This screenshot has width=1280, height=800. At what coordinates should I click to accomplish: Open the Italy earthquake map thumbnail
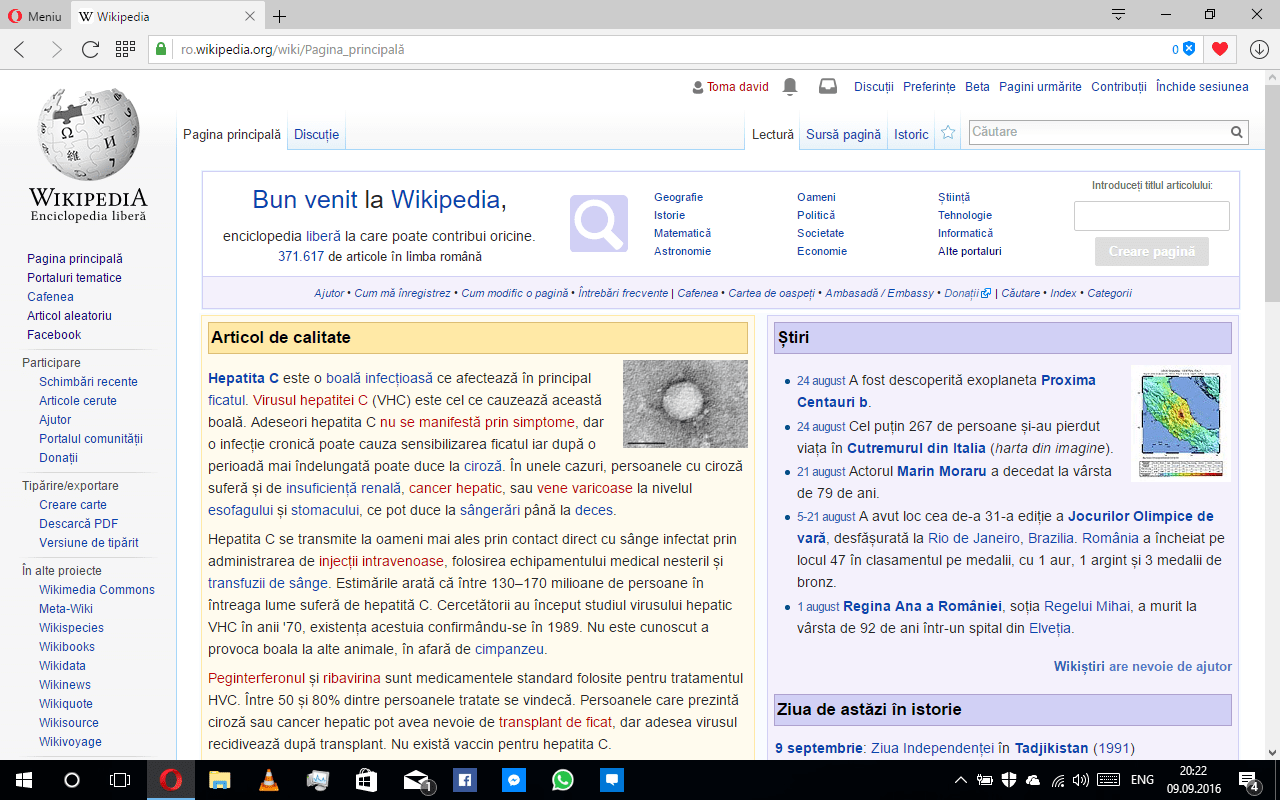[x=1181, y=423]
